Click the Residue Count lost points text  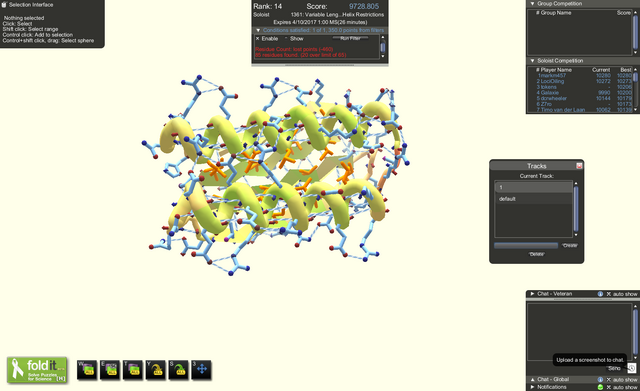294,49
